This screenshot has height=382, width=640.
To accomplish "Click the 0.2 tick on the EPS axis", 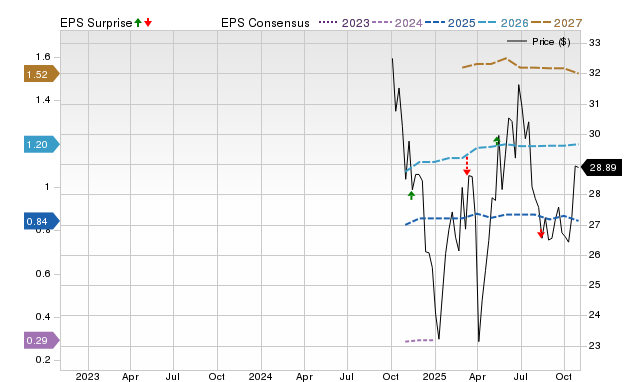I will [43, 360].
